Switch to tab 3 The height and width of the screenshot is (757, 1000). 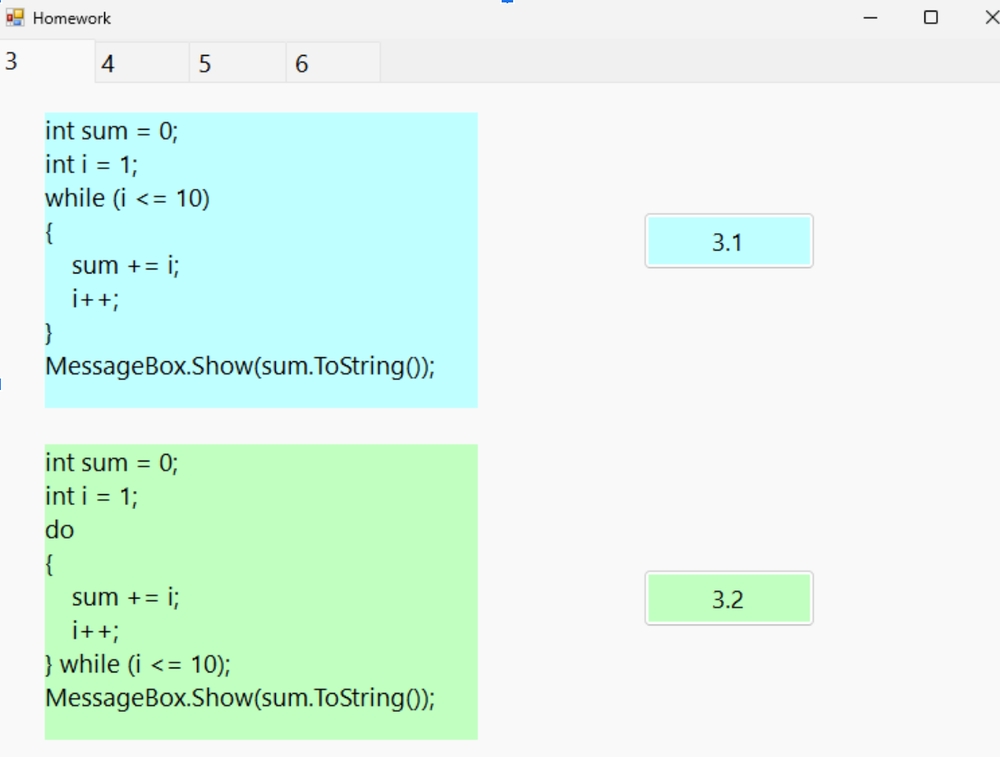point(47,61)
